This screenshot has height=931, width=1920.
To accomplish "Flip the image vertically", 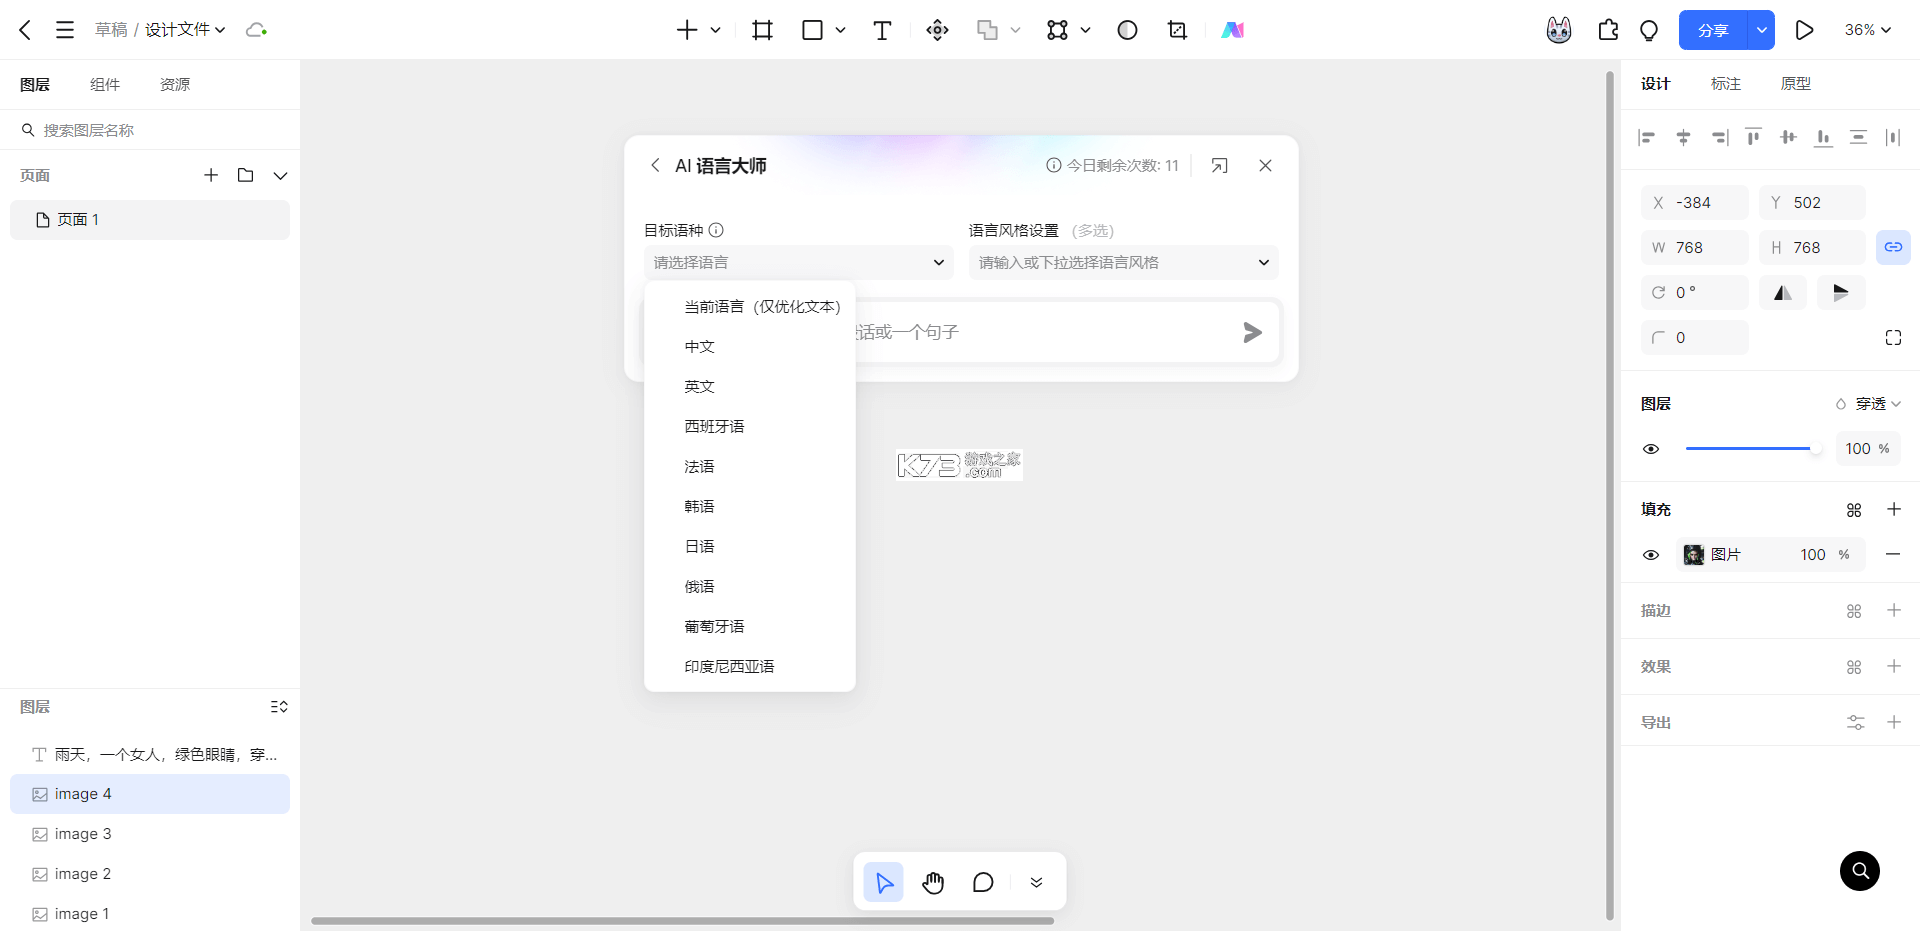I will [1841, 292].
